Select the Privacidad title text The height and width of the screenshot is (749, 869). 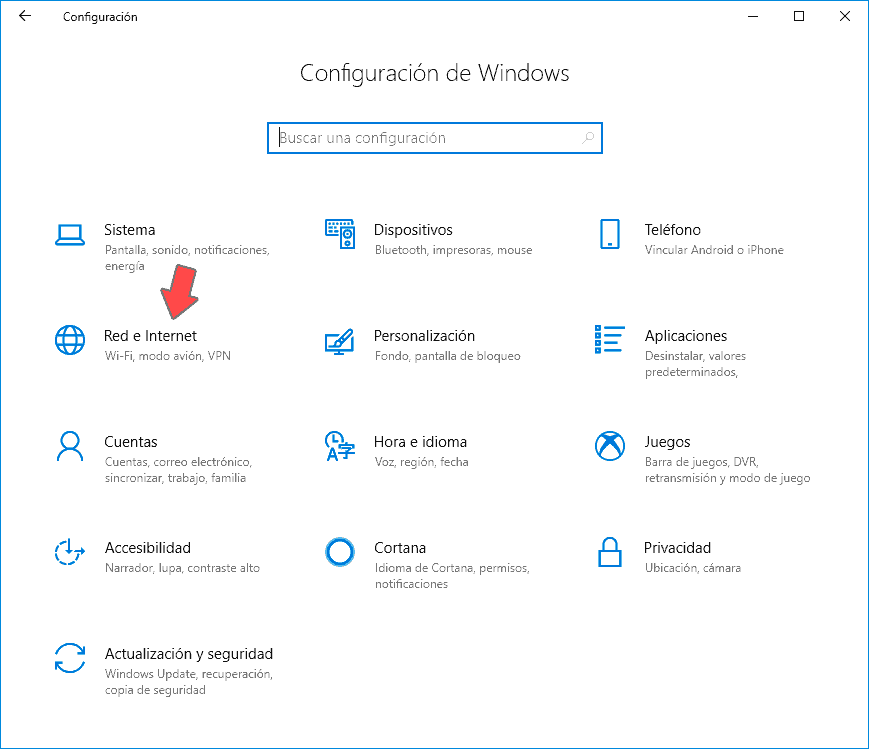click(x=677, y=548)
